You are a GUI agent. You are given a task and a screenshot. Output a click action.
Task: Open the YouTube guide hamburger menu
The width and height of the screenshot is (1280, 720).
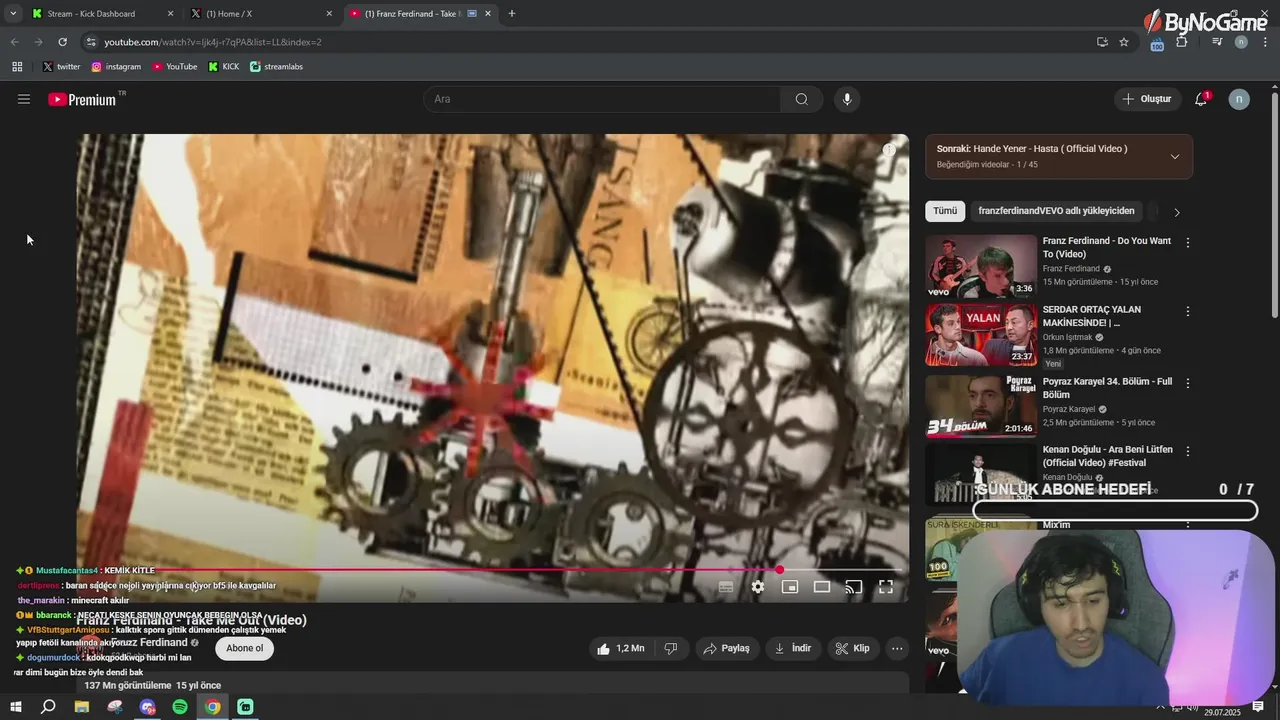(24, 99)
